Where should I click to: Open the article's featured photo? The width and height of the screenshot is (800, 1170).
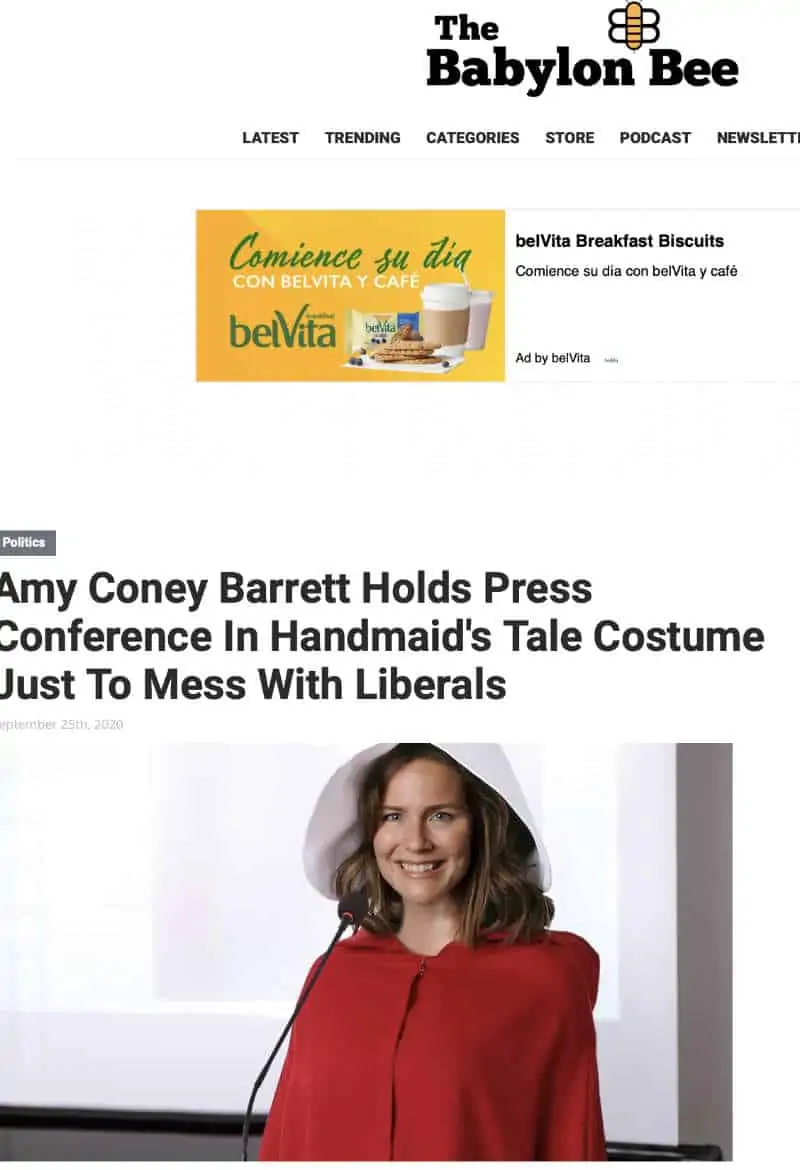[366, 952]
